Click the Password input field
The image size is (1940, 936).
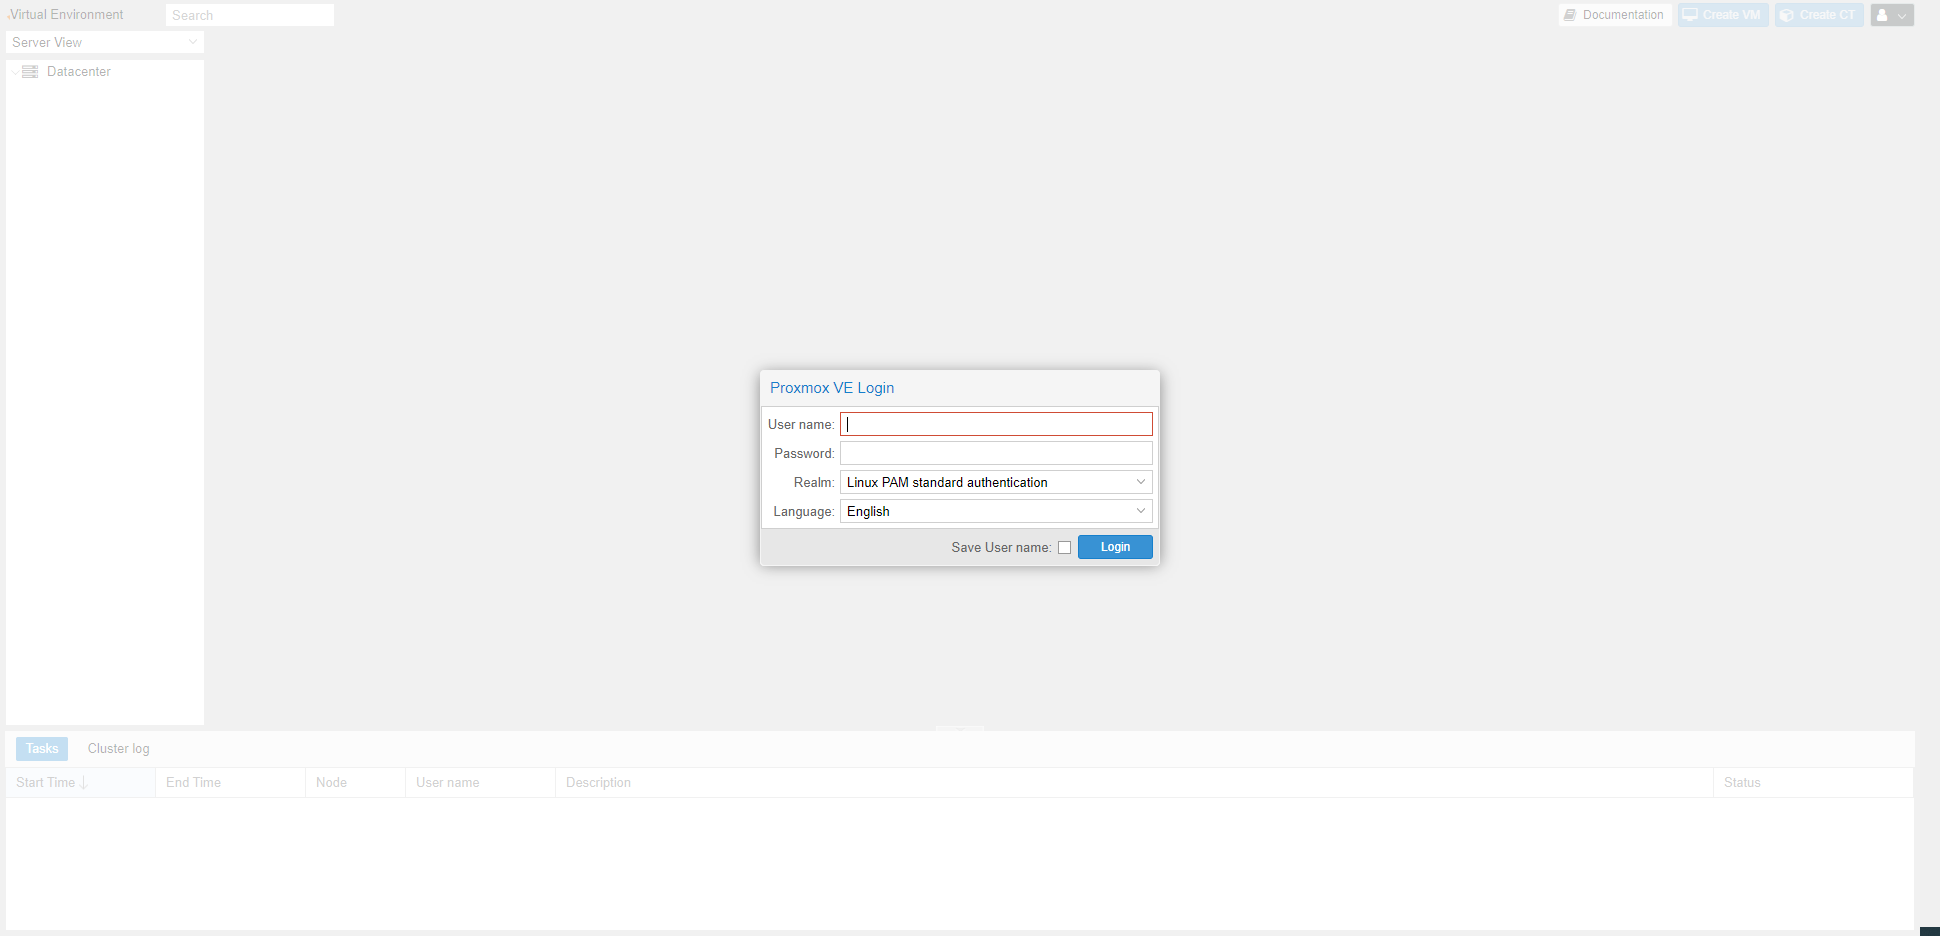996,453
